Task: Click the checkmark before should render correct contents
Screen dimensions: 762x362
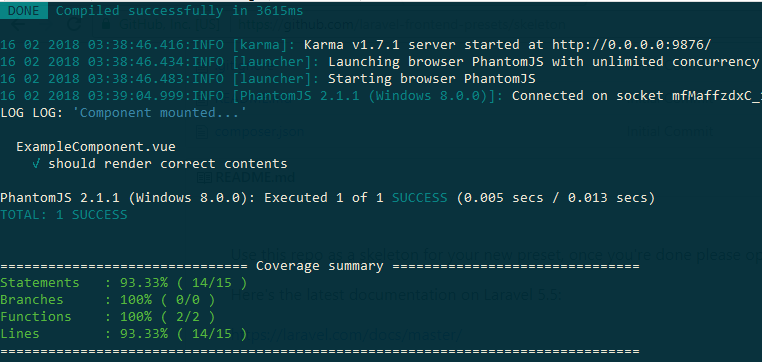Action: click(x=36, y=164)
